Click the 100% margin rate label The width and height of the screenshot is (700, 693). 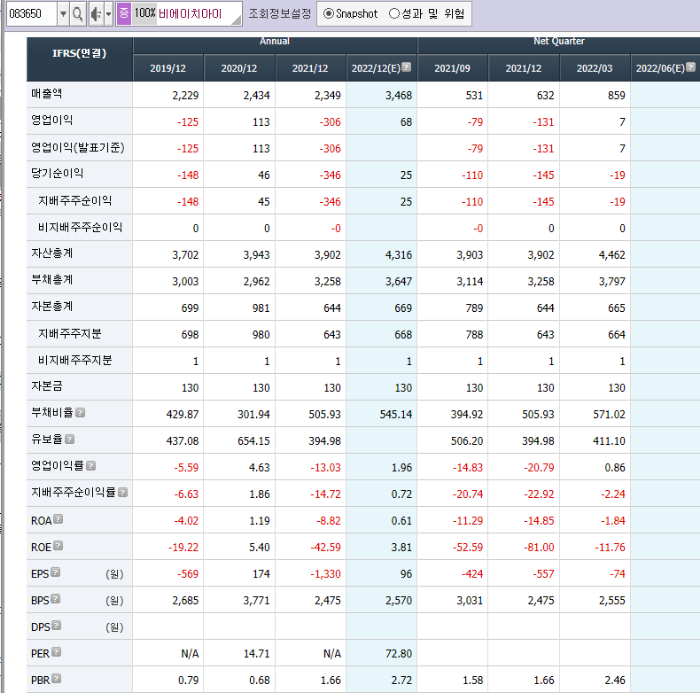[145, 13]
